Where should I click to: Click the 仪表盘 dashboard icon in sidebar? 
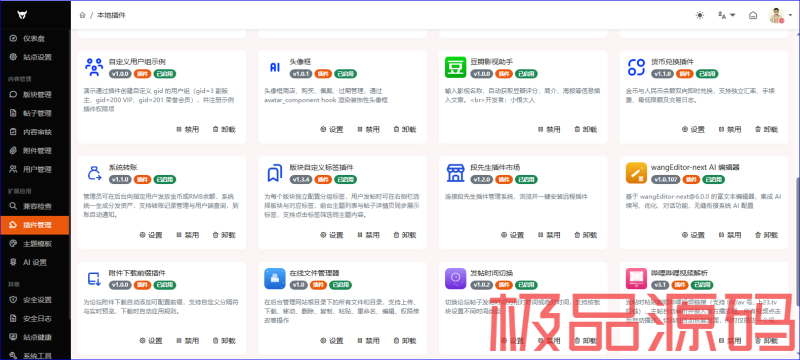click(14, 38)
